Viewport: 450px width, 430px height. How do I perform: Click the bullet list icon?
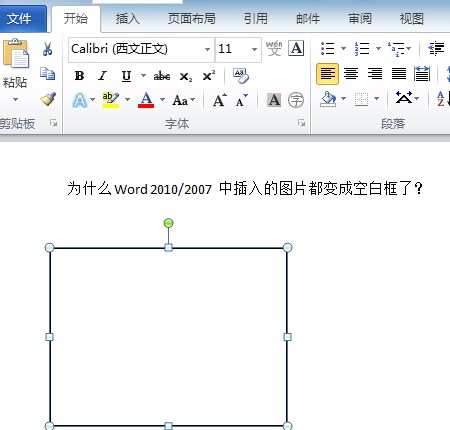pos(327,49)
